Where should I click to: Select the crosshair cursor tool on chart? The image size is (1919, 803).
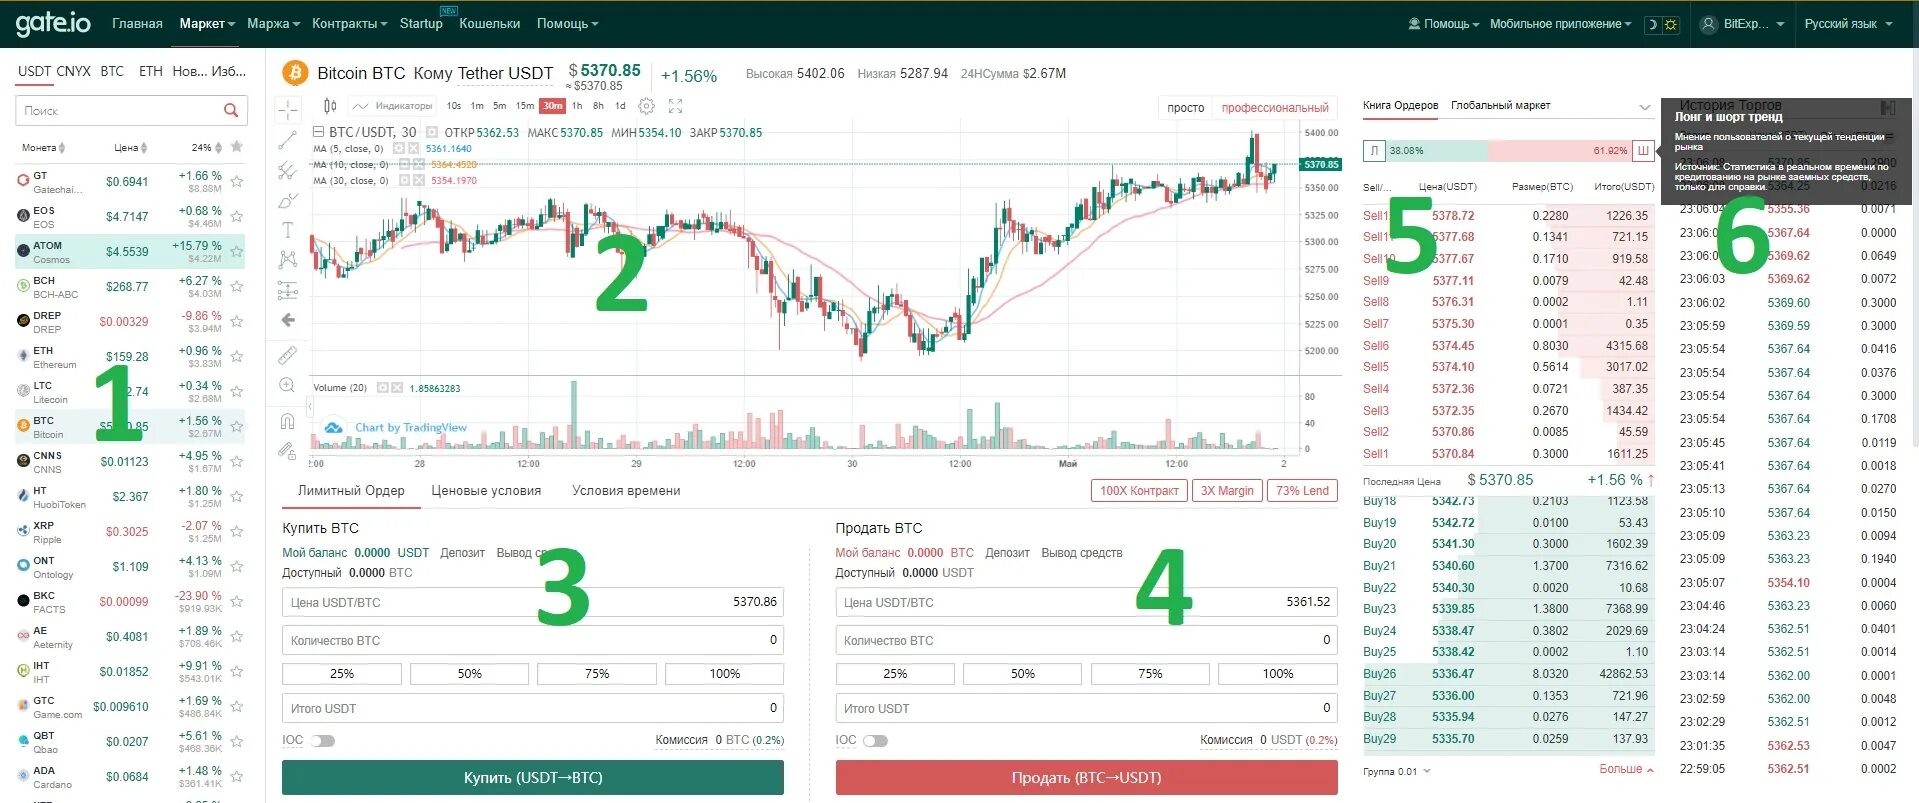[x=288, y=109]
